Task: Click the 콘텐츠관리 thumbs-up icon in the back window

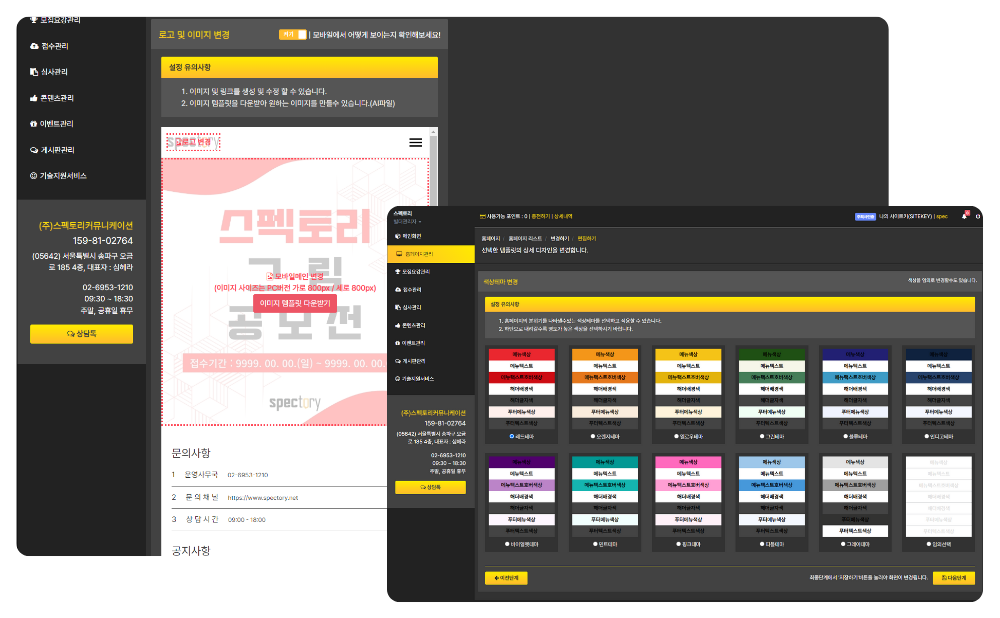Action: point(34,98)
